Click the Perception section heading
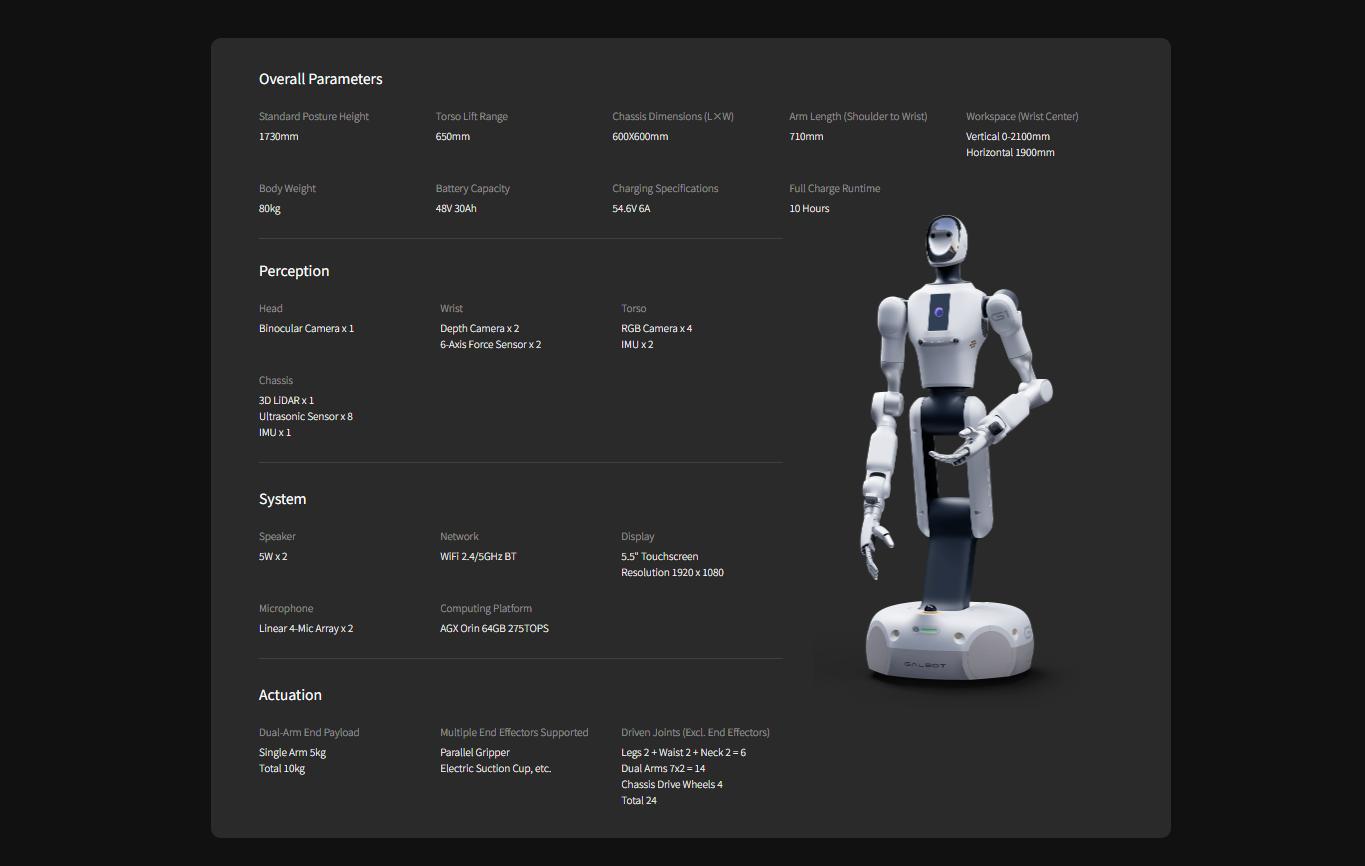 click(294, 271)
